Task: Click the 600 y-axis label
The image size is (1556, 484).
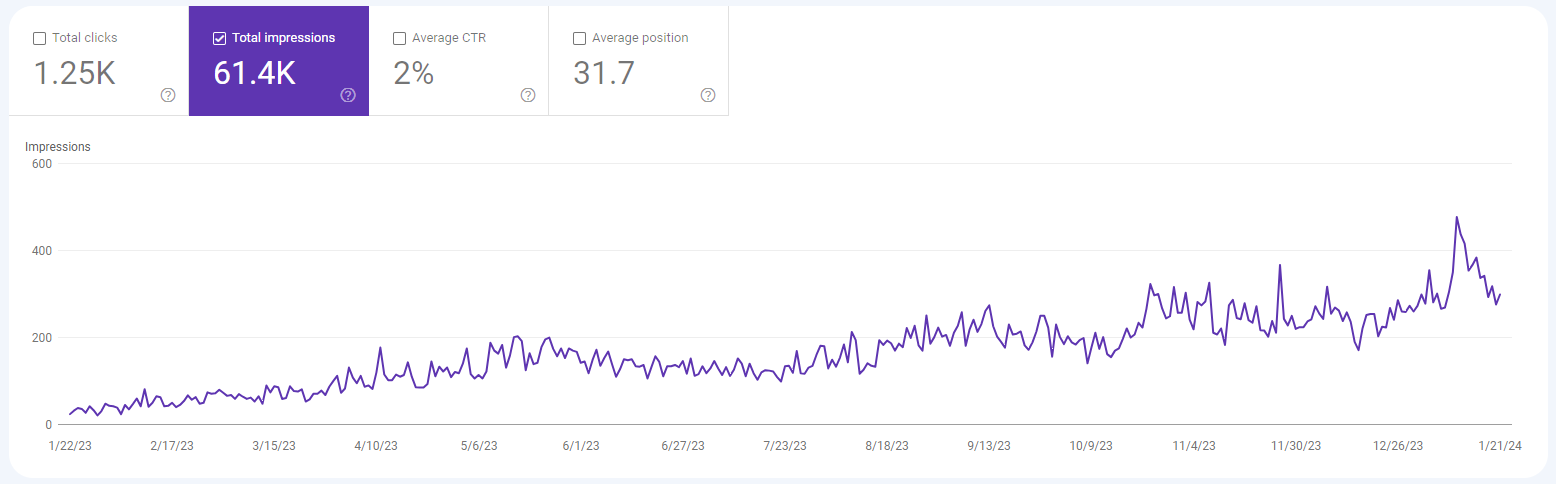Action: 40,164
